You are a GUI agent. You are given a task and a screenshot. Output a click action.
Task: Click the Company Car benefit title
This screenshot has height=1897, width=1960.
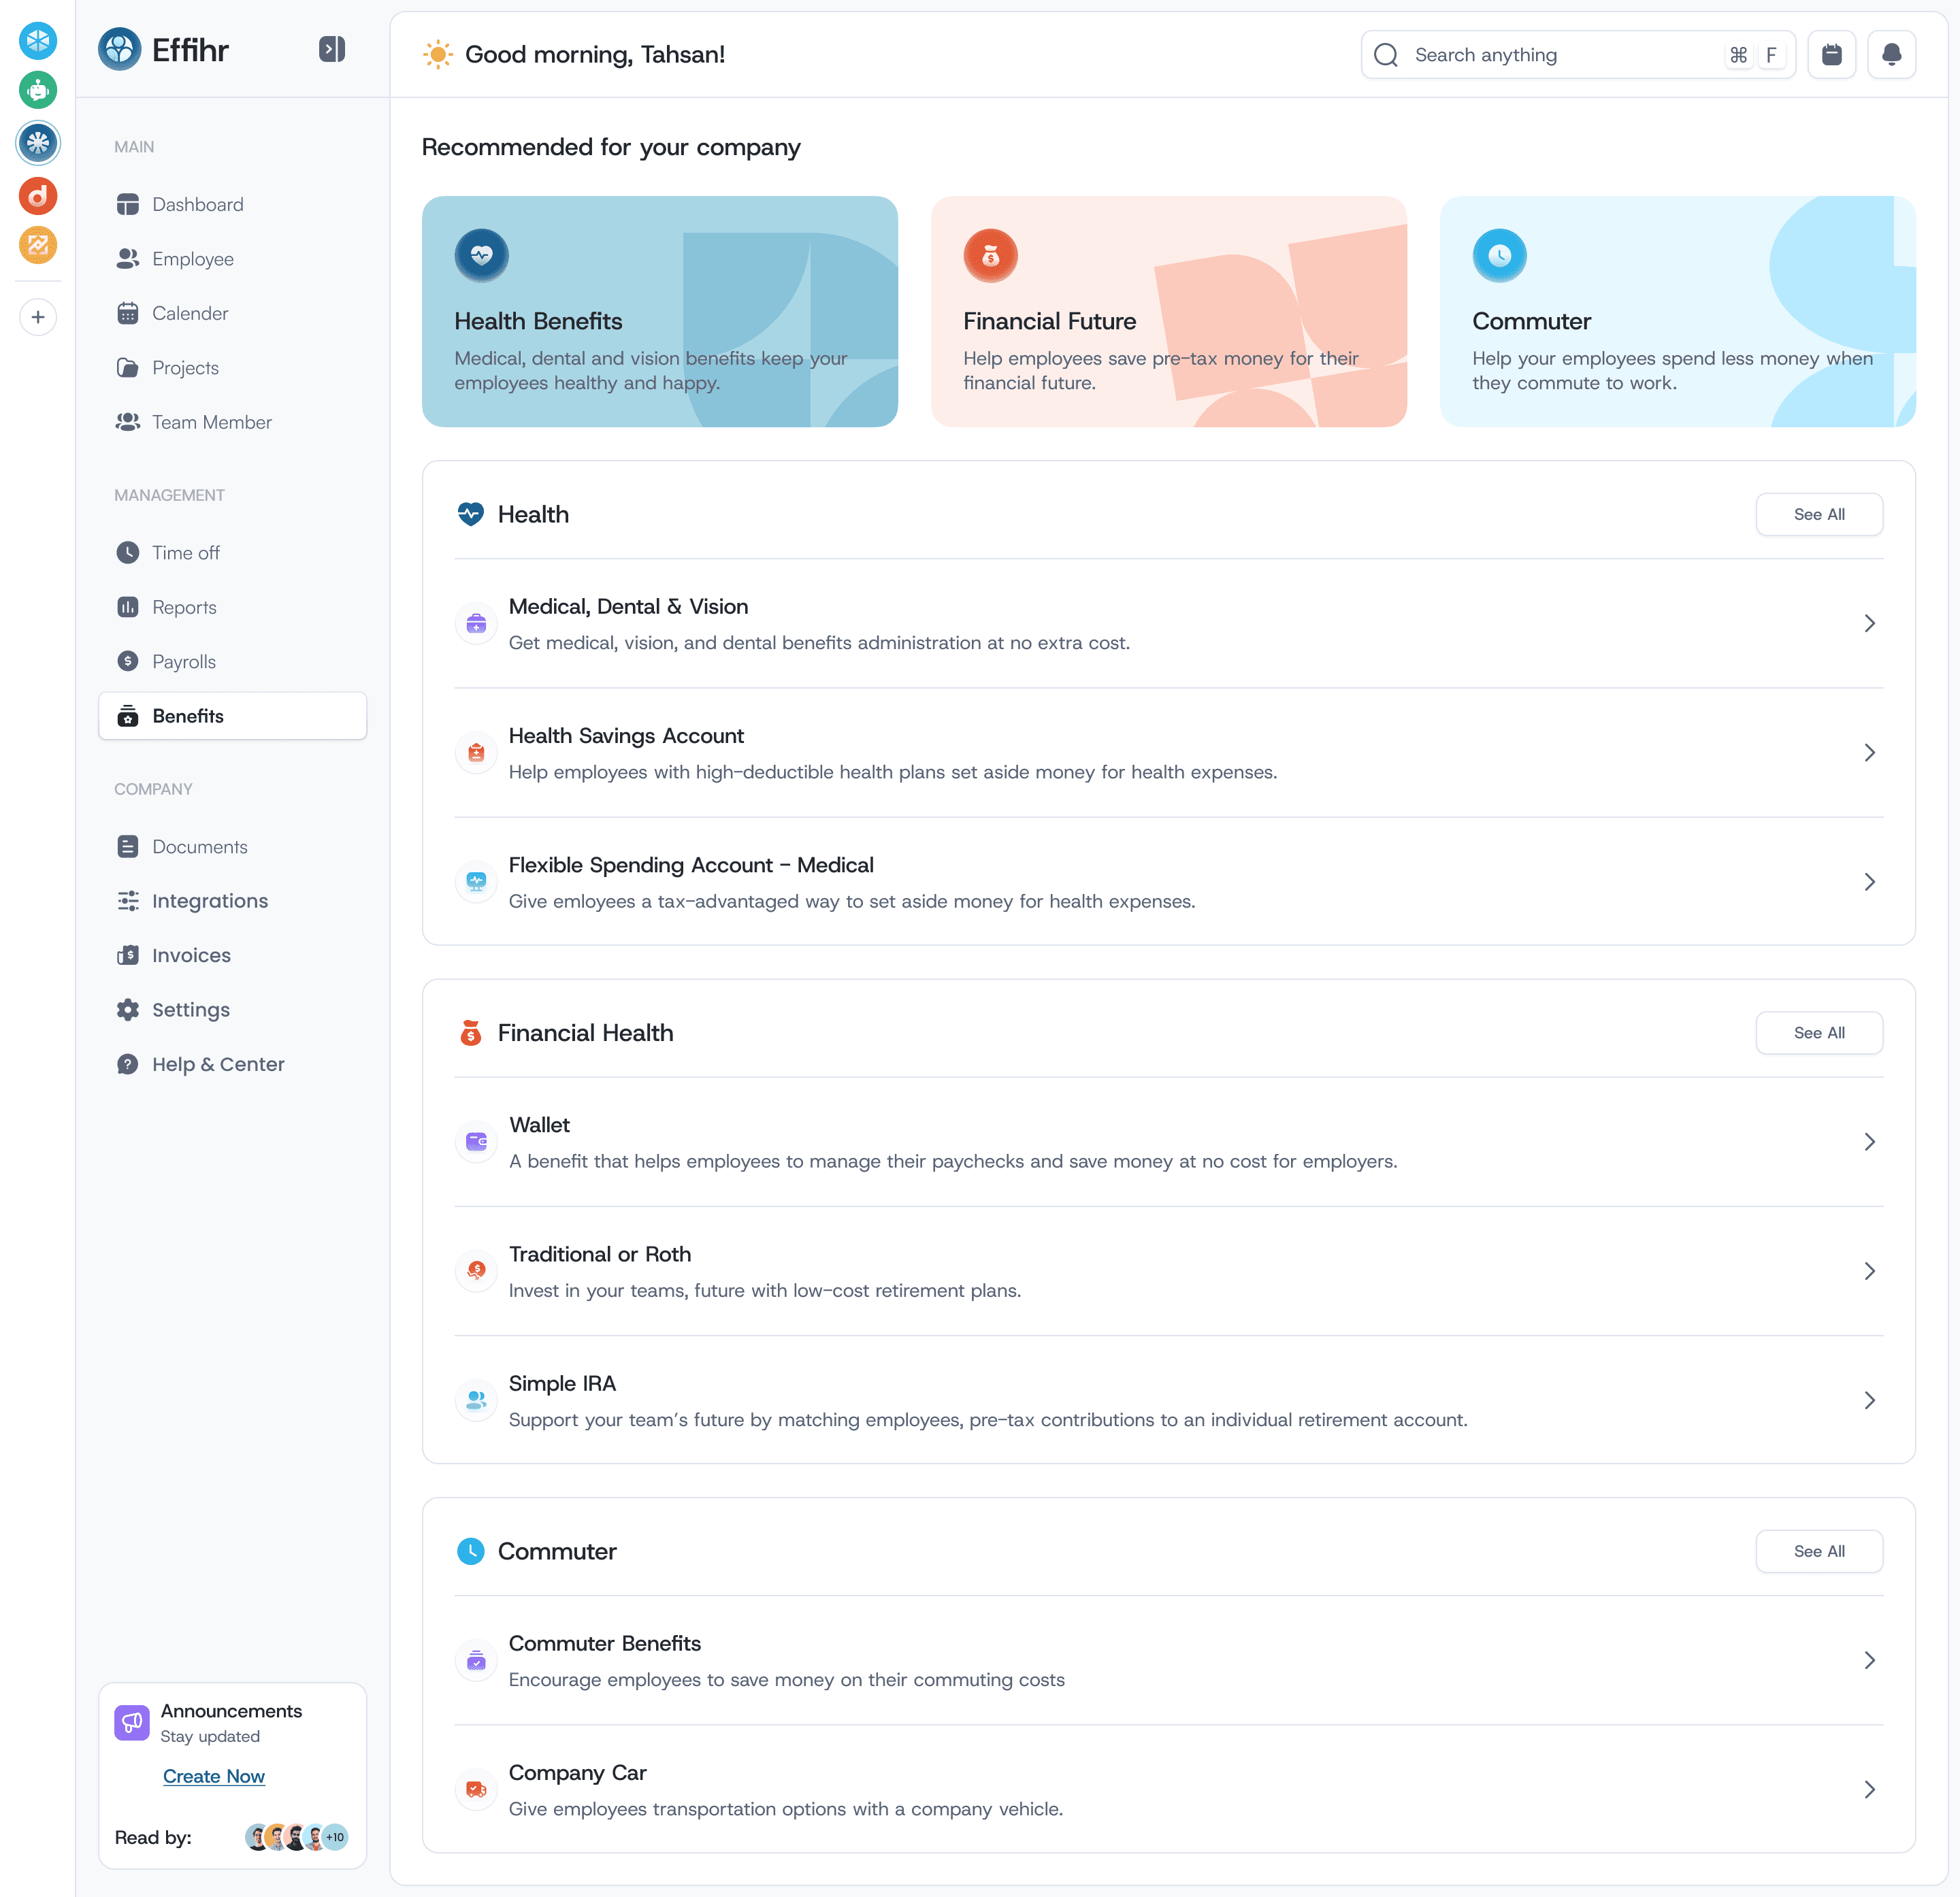(x=578, y=1773)
